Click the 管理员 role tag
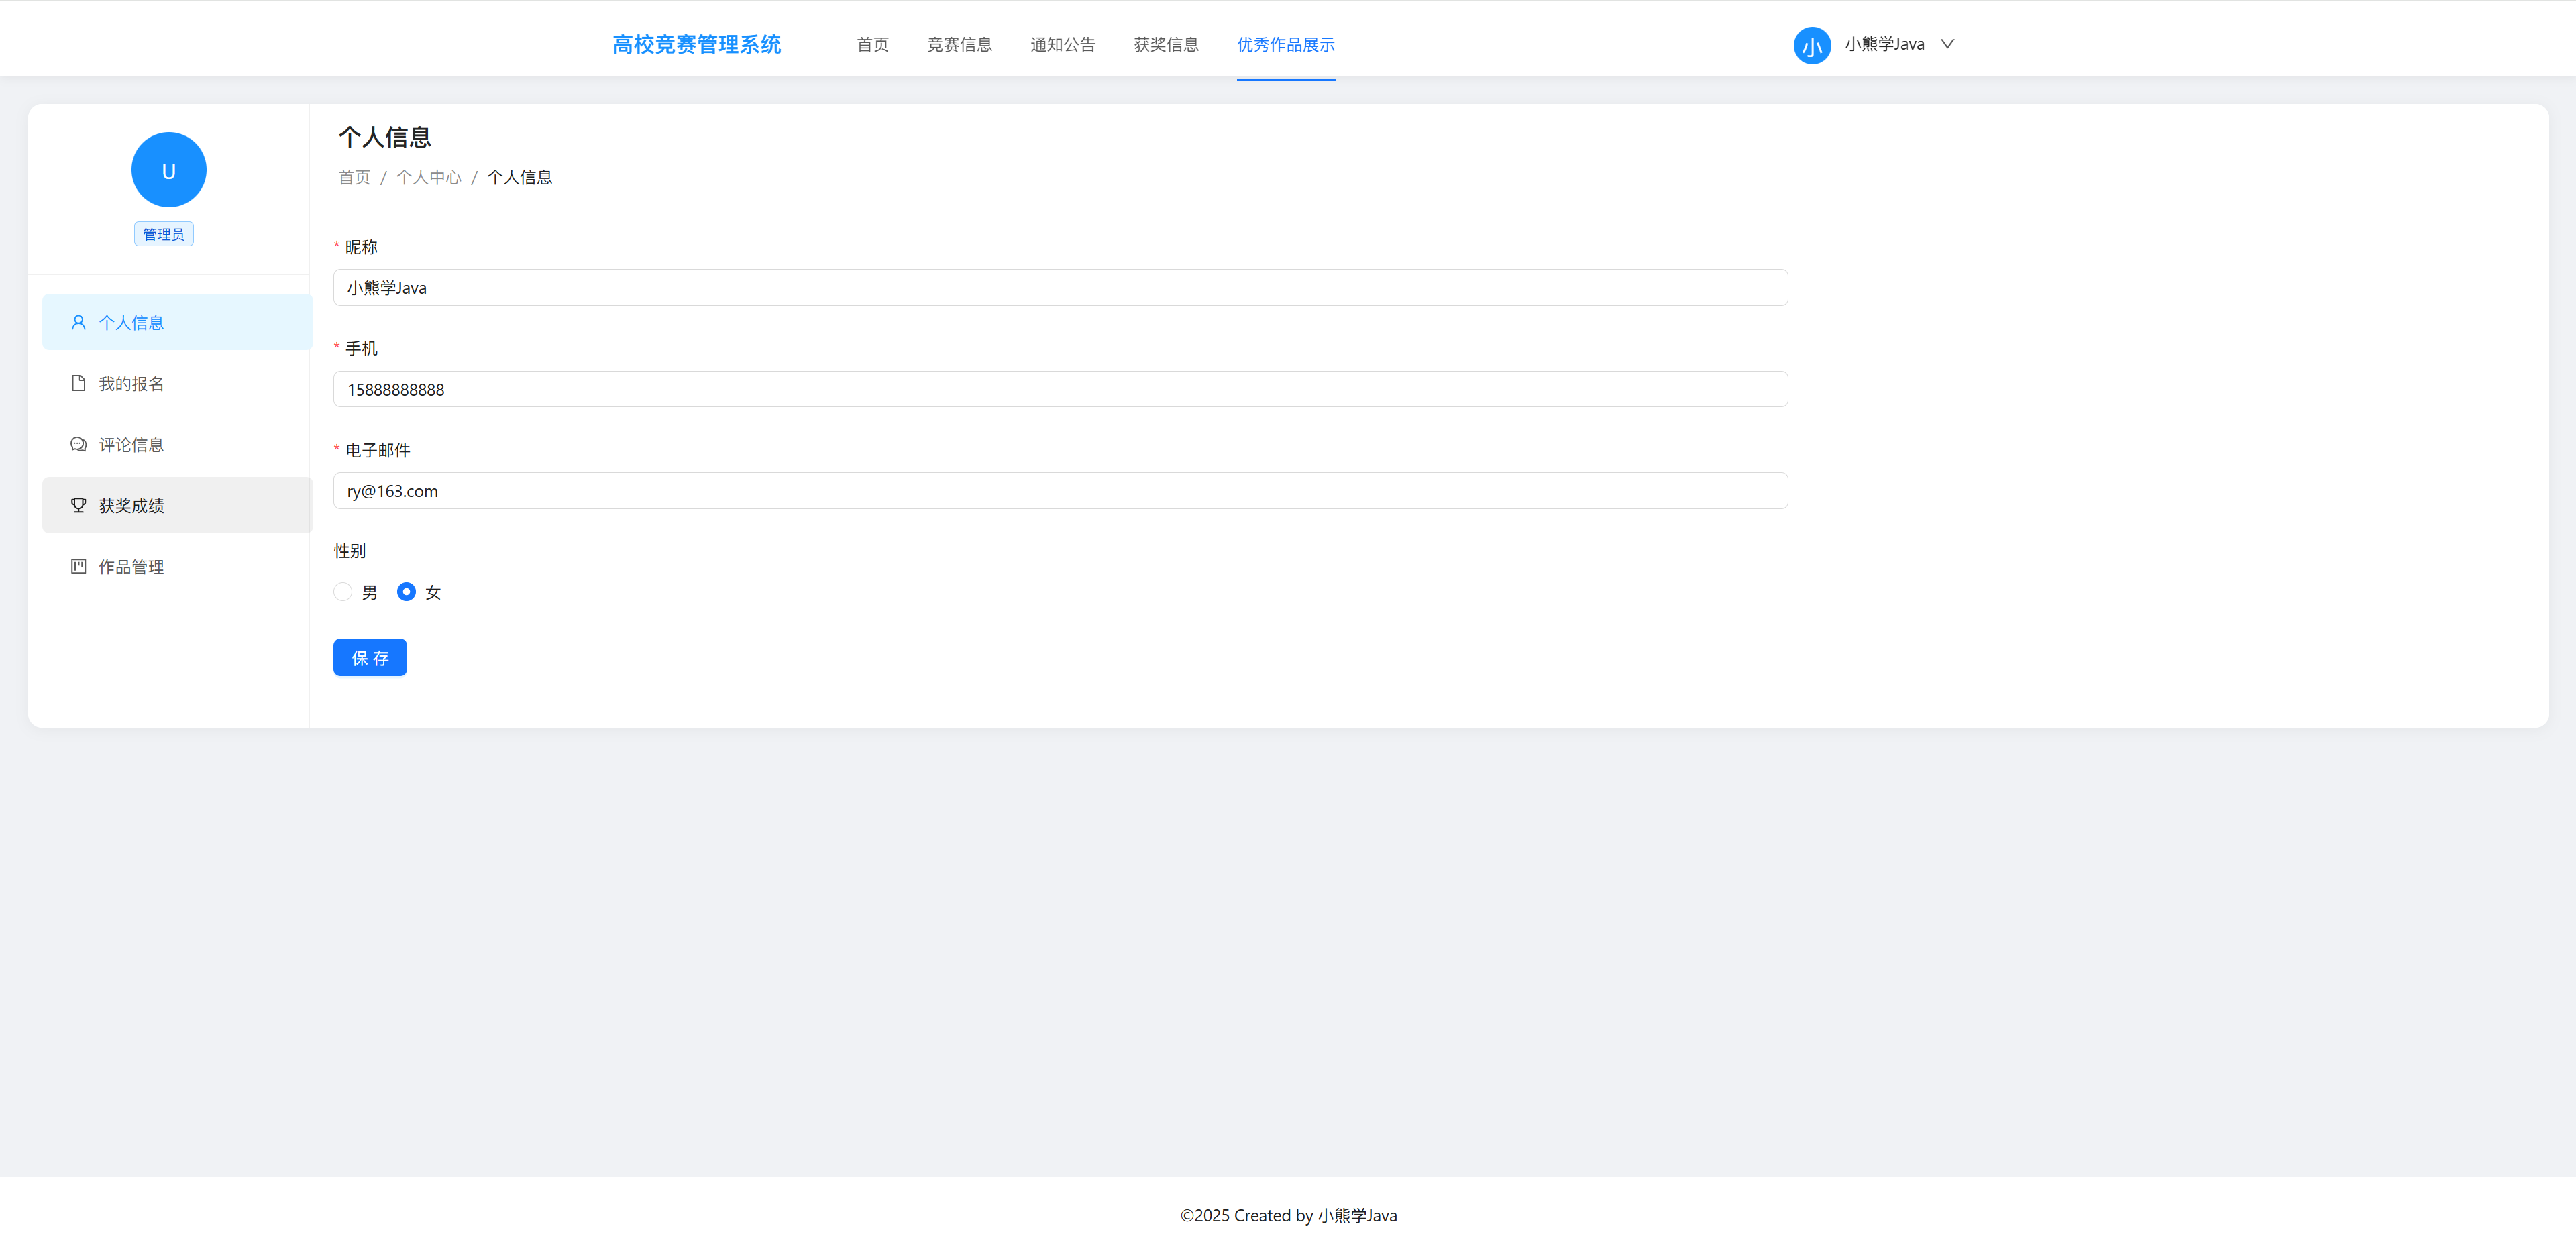This screenshot has height=1251, width=2576. pos(164,234)
